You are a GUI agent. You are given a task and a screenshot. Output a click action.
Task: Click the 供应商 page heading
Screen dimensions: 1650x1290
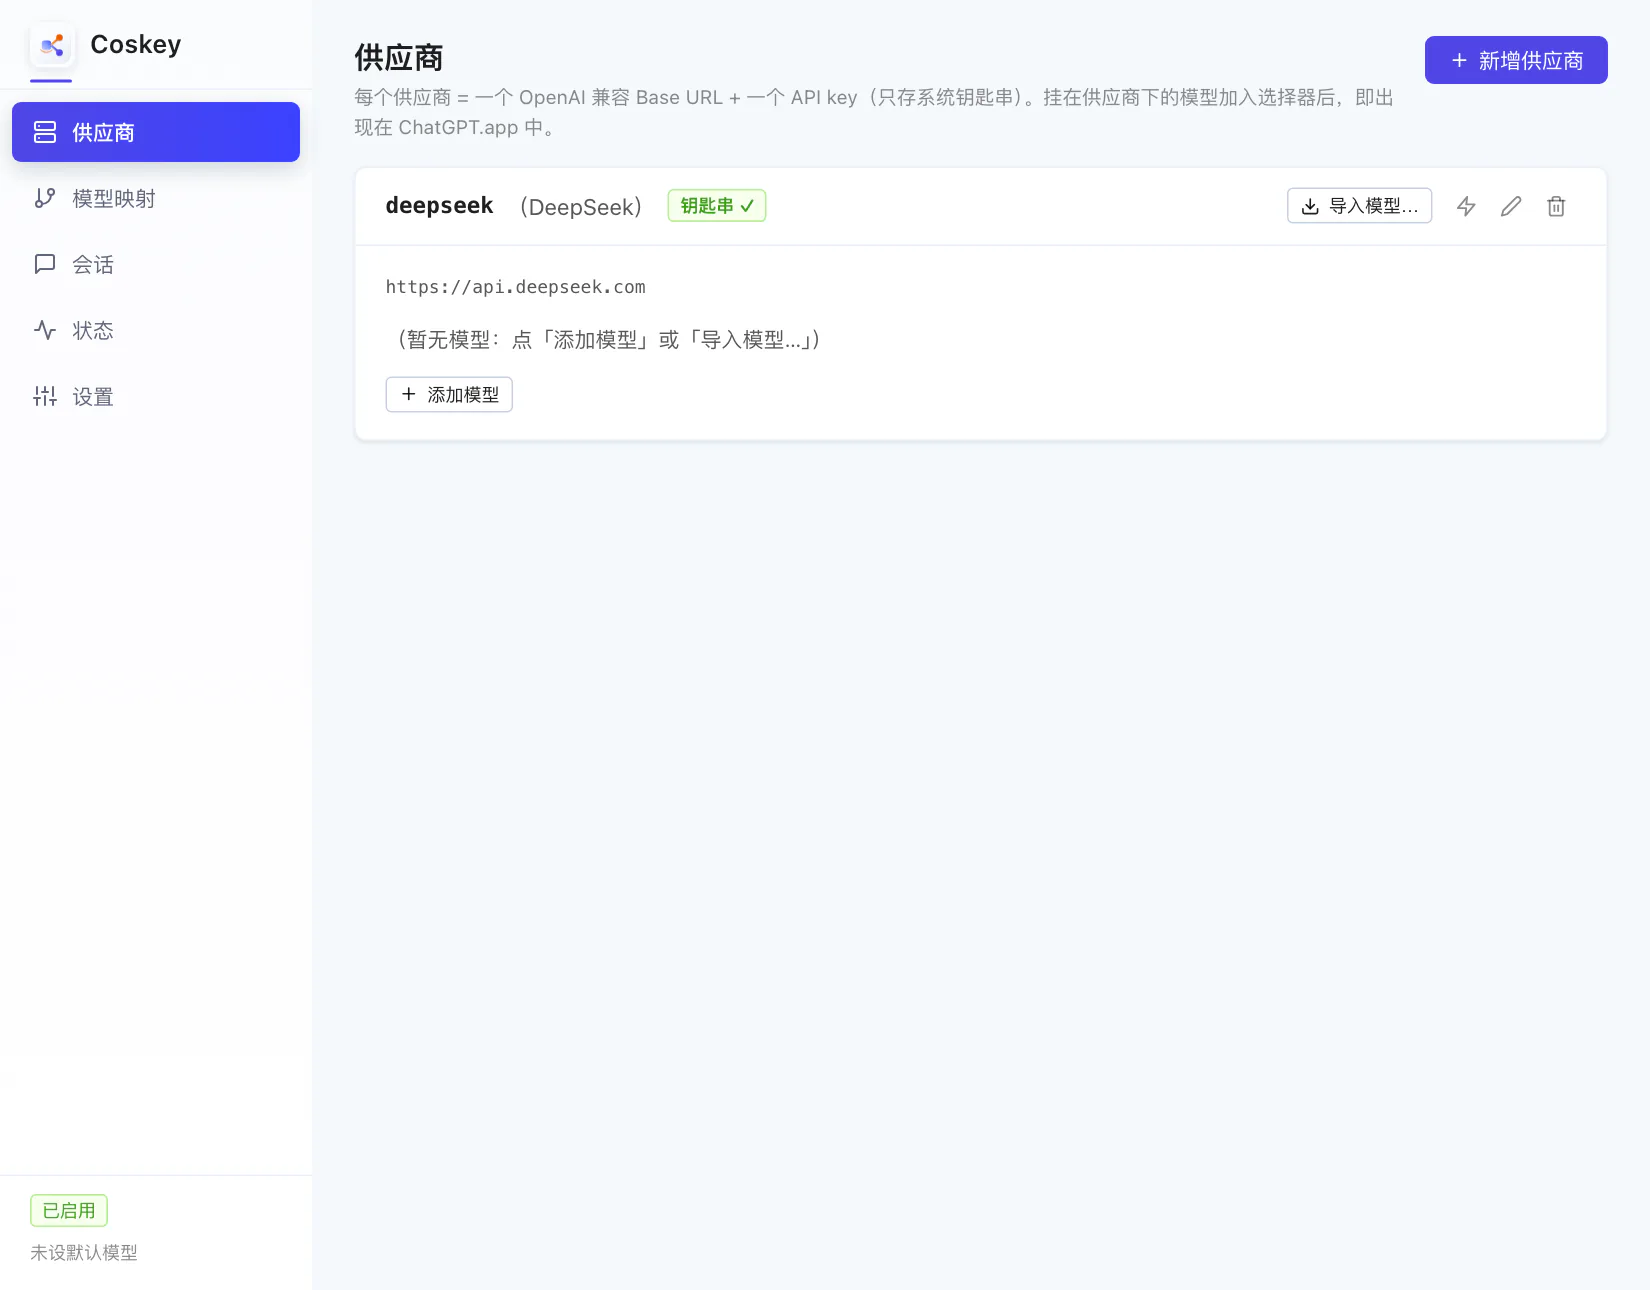(x=399, y=58)
